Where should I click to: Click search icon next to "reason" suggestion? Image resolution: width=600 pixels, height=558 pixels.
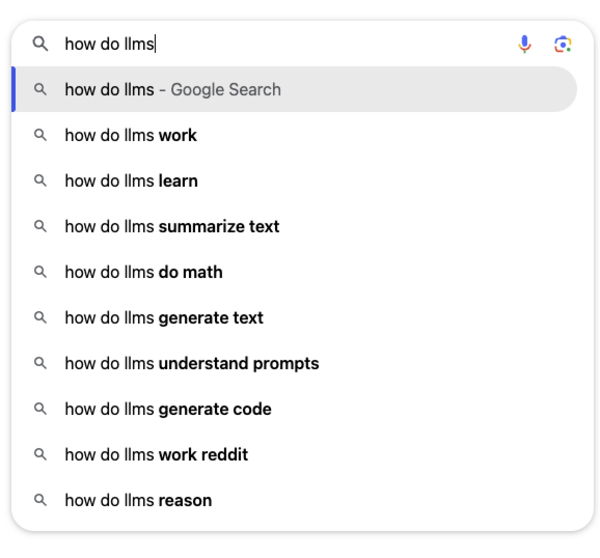(40, 500)
